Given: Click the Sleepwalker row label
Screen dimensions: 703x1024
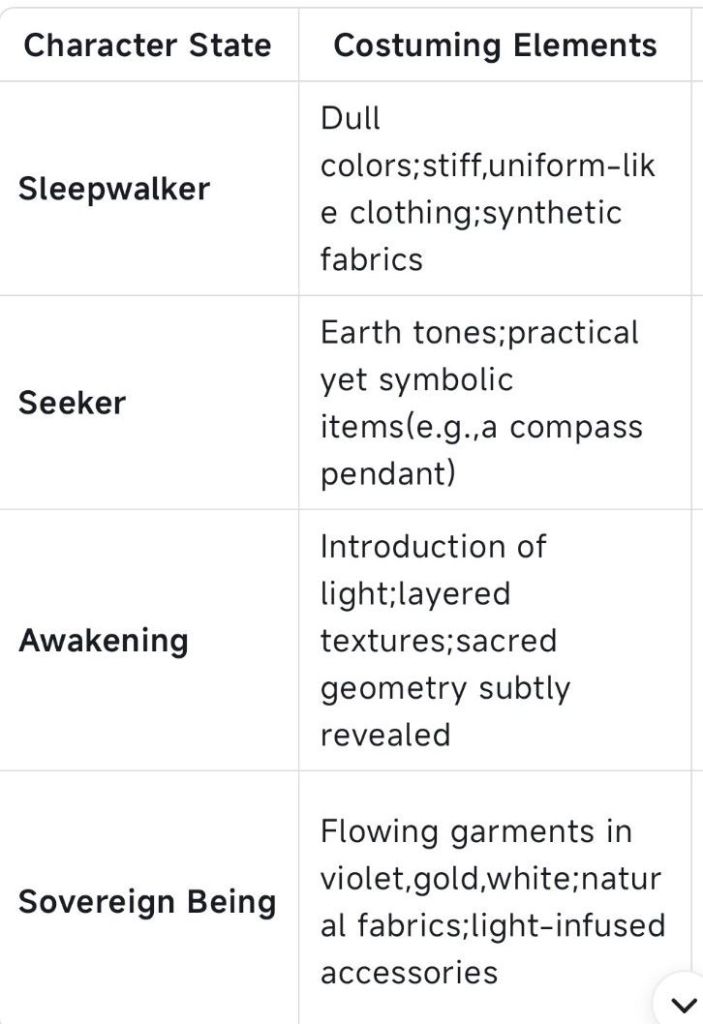Looking at the screenshot, I should (114, 189).
